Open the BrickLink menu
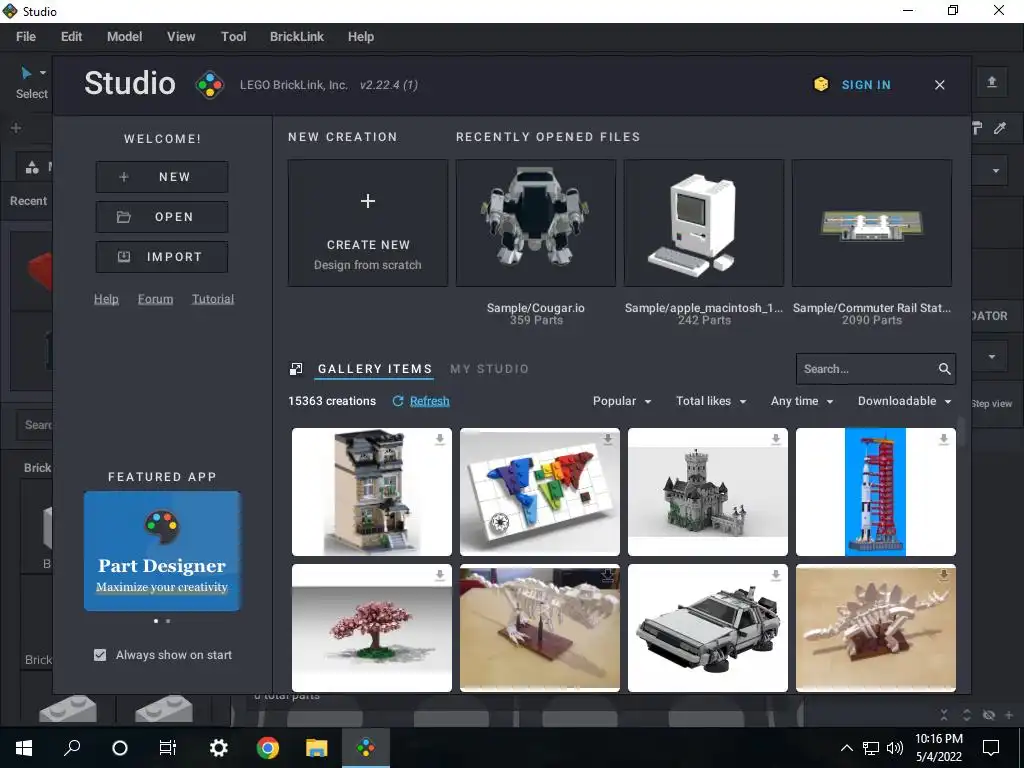 click(297, 37)
